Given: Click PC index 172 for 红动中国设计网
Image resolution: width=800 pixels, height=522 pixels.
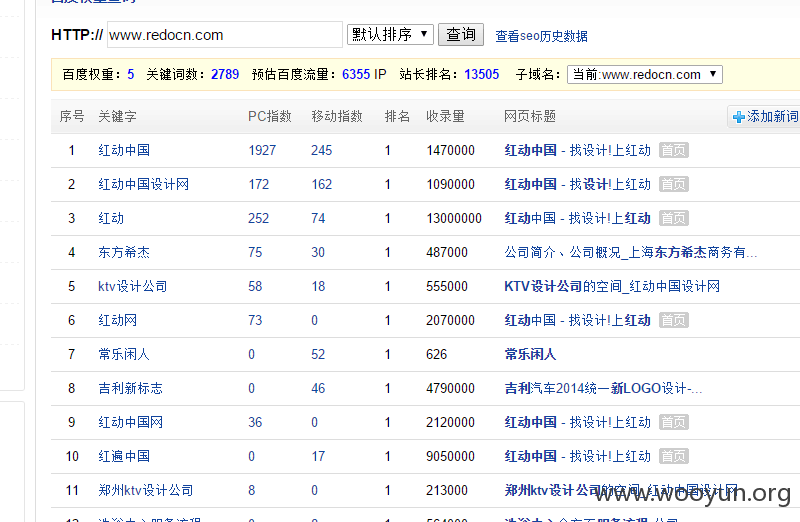Looking at the screenshot, I should [259, 184].
